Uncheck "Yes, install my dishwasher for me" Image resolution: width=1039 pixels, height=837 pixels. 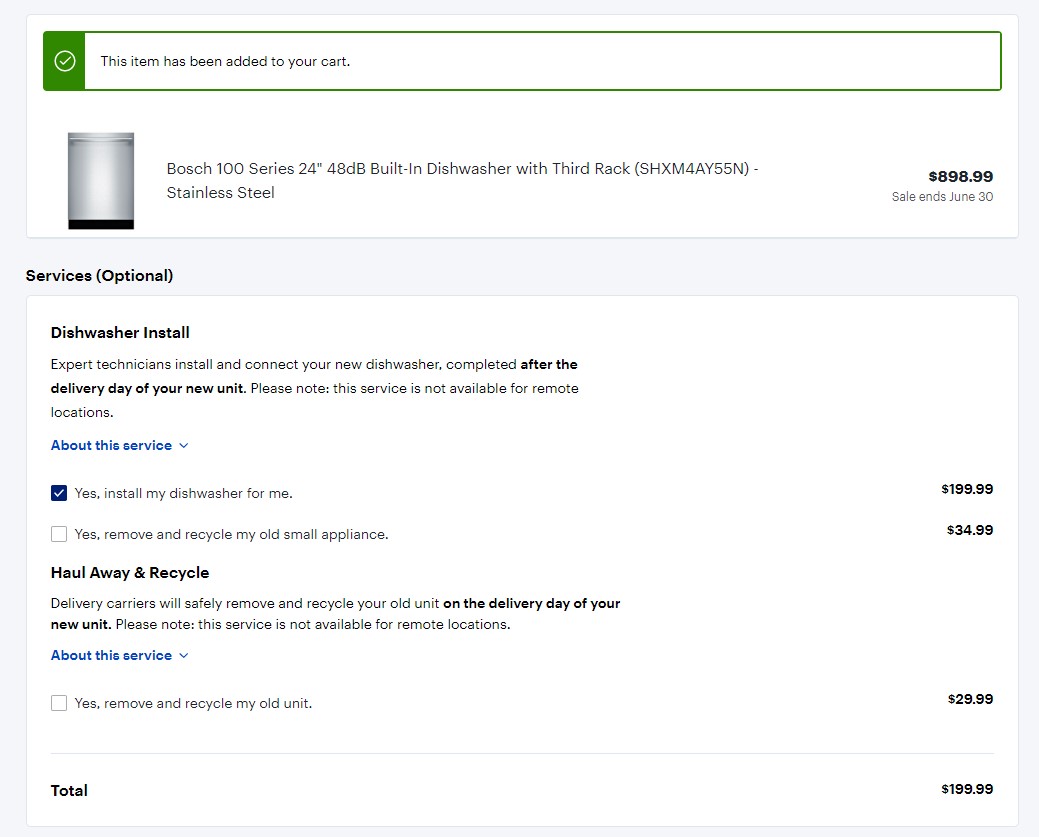pyautogui.click(x=59, y=493)
